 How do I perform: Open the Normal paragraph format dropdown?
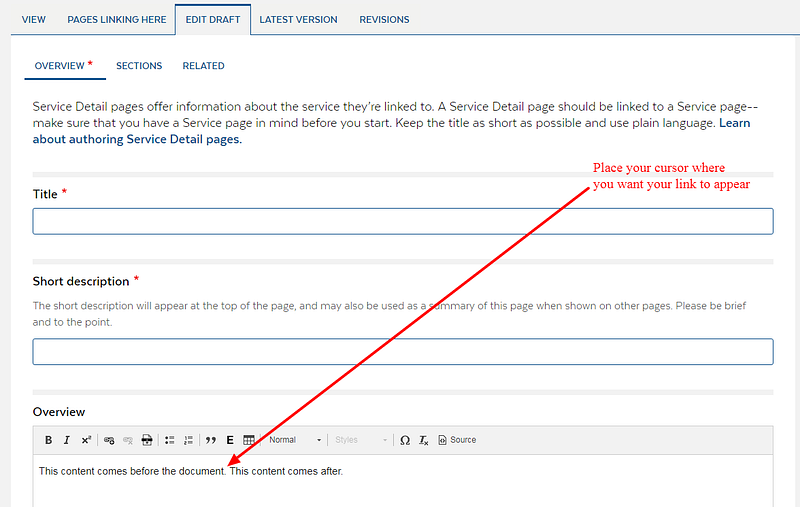[295, 440]
